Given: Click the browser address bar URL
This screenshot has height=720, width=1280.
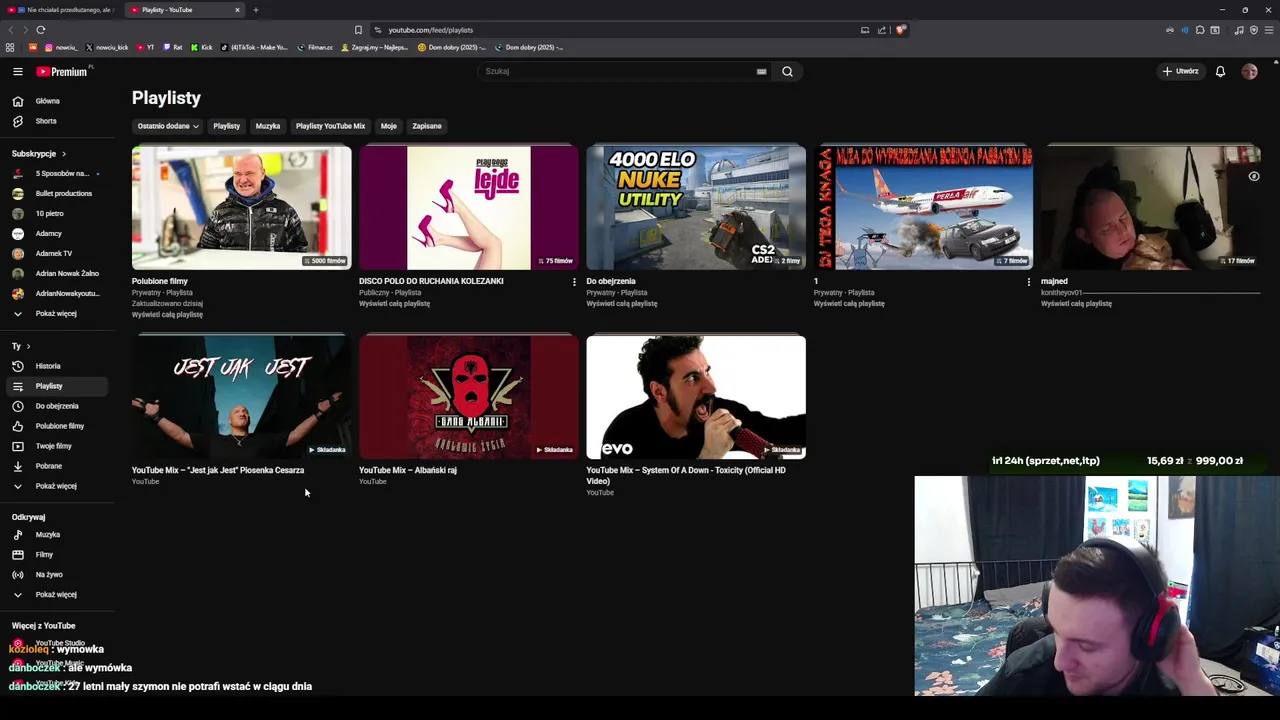Looking at the screenshot, I should (430, 30).
